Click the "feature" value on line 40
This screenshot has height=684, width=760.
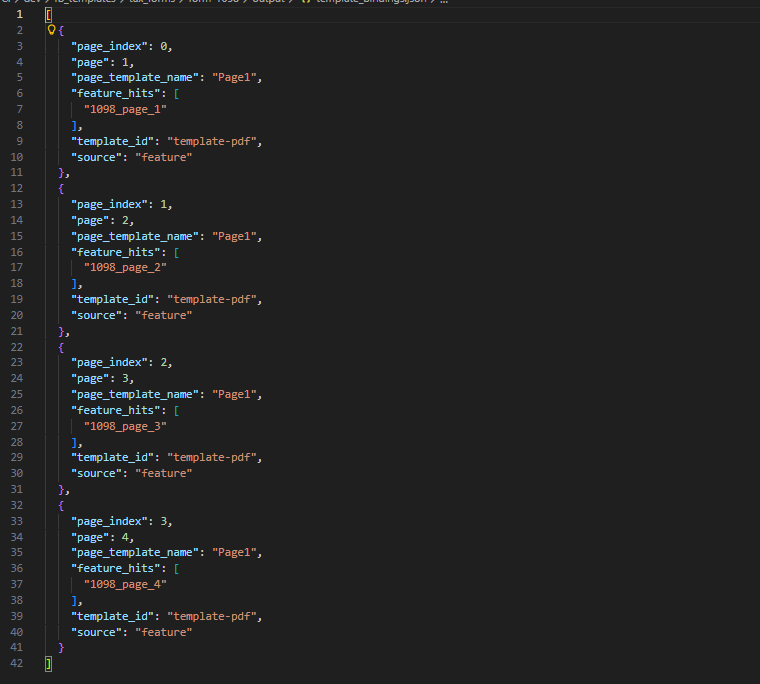coord(164,633)
